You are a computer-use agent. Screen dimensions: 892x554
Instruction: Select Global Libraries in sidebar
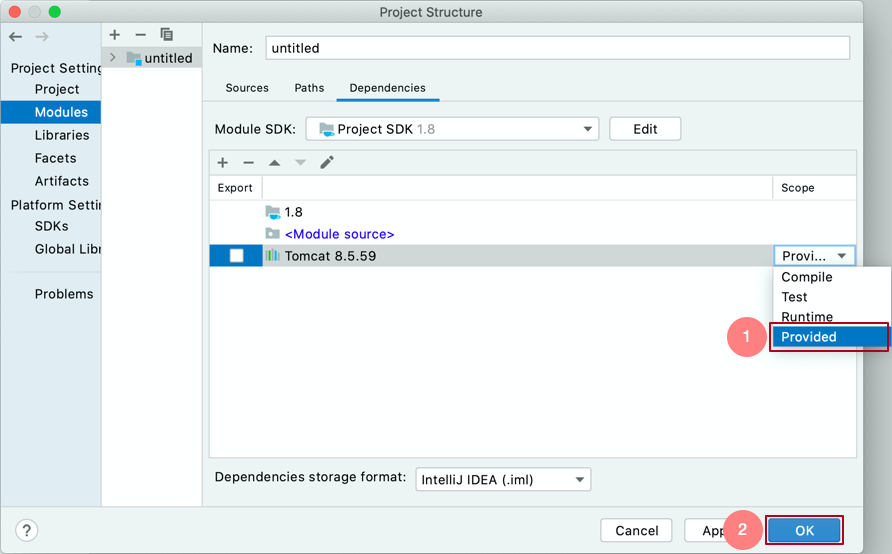click(x=67, y=249)
